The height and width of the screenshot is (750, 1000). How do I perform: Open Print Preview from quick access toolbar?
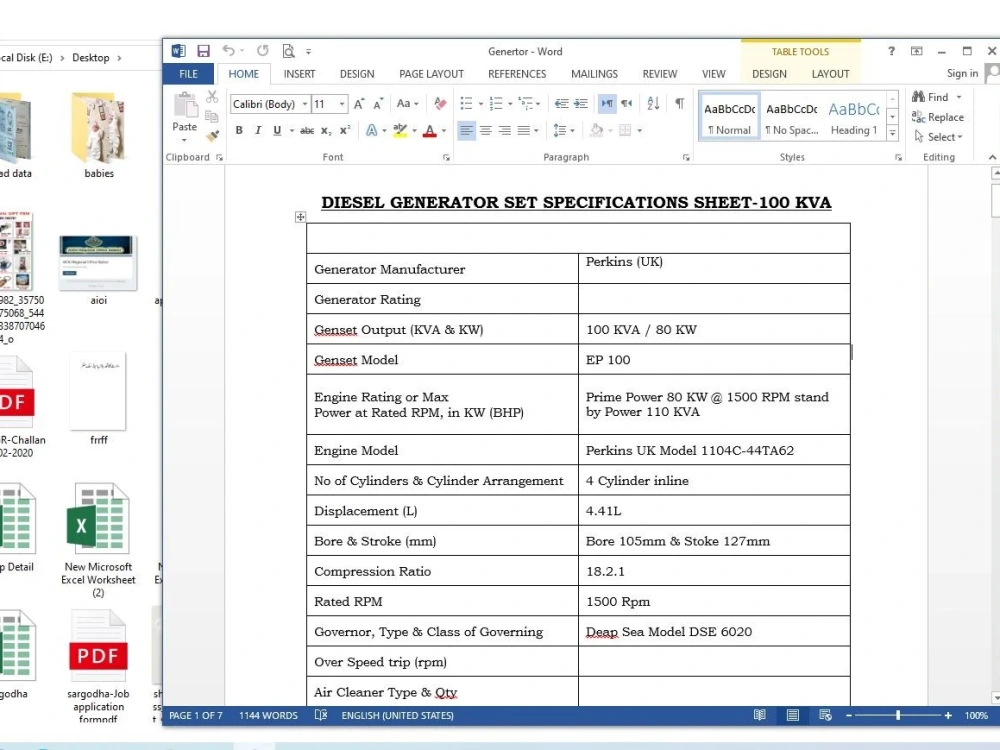(288, 51)
